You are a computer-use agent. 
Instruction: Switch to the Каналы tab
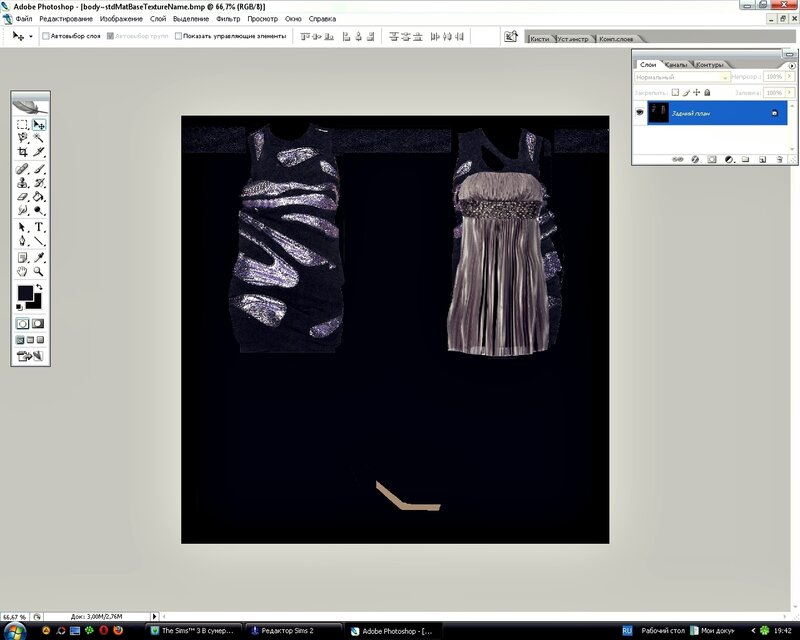coord(677,64)
